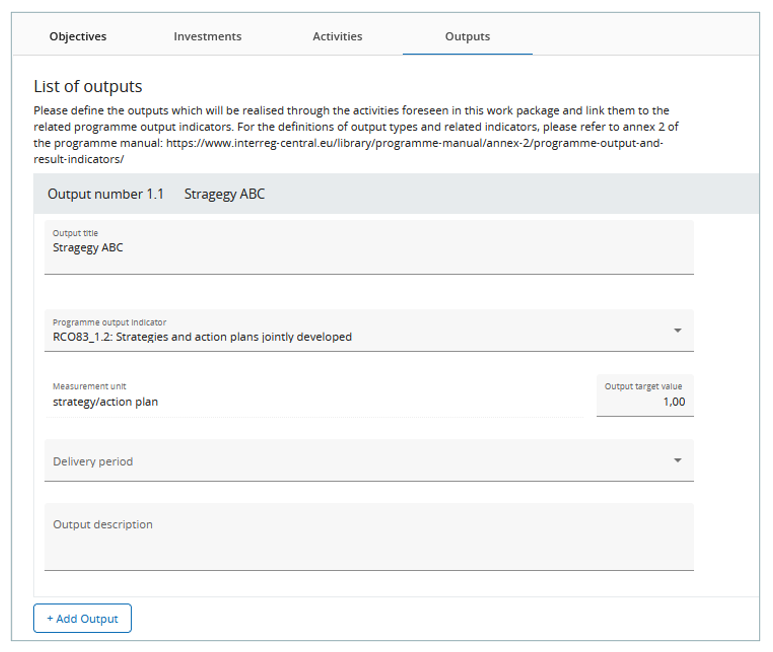Open the Delivery period dropdown arrow
The height and width of the screenshot is (652, 773).
[677, 461]
